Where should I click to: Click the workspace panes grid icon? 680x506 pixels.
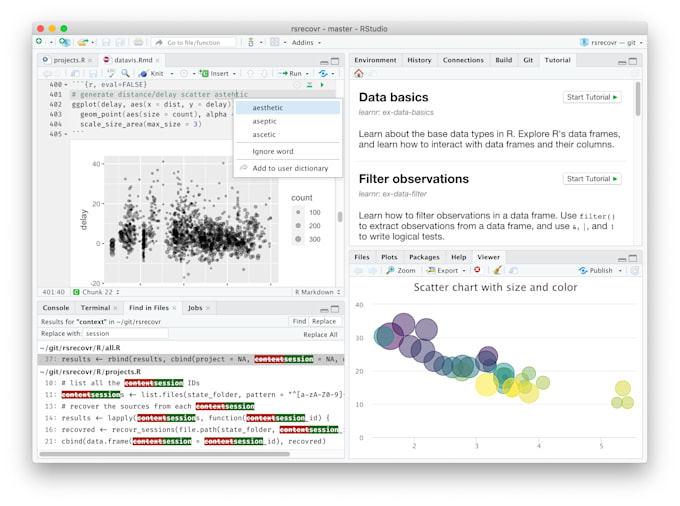pos(275,42)
